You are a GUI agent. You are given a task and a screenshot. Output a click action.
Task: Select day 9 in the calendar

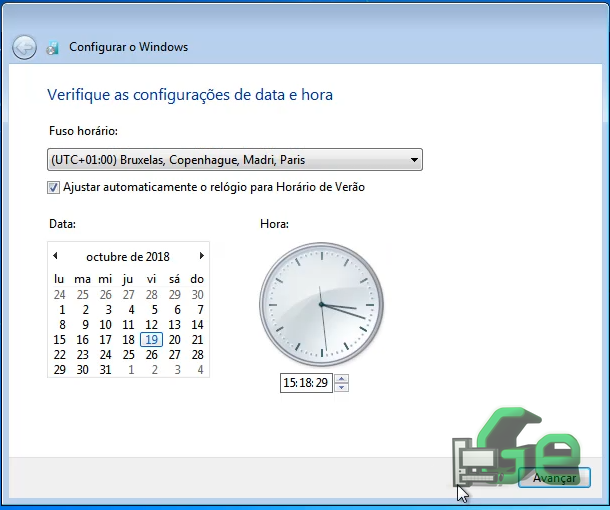tap(85, 325)
